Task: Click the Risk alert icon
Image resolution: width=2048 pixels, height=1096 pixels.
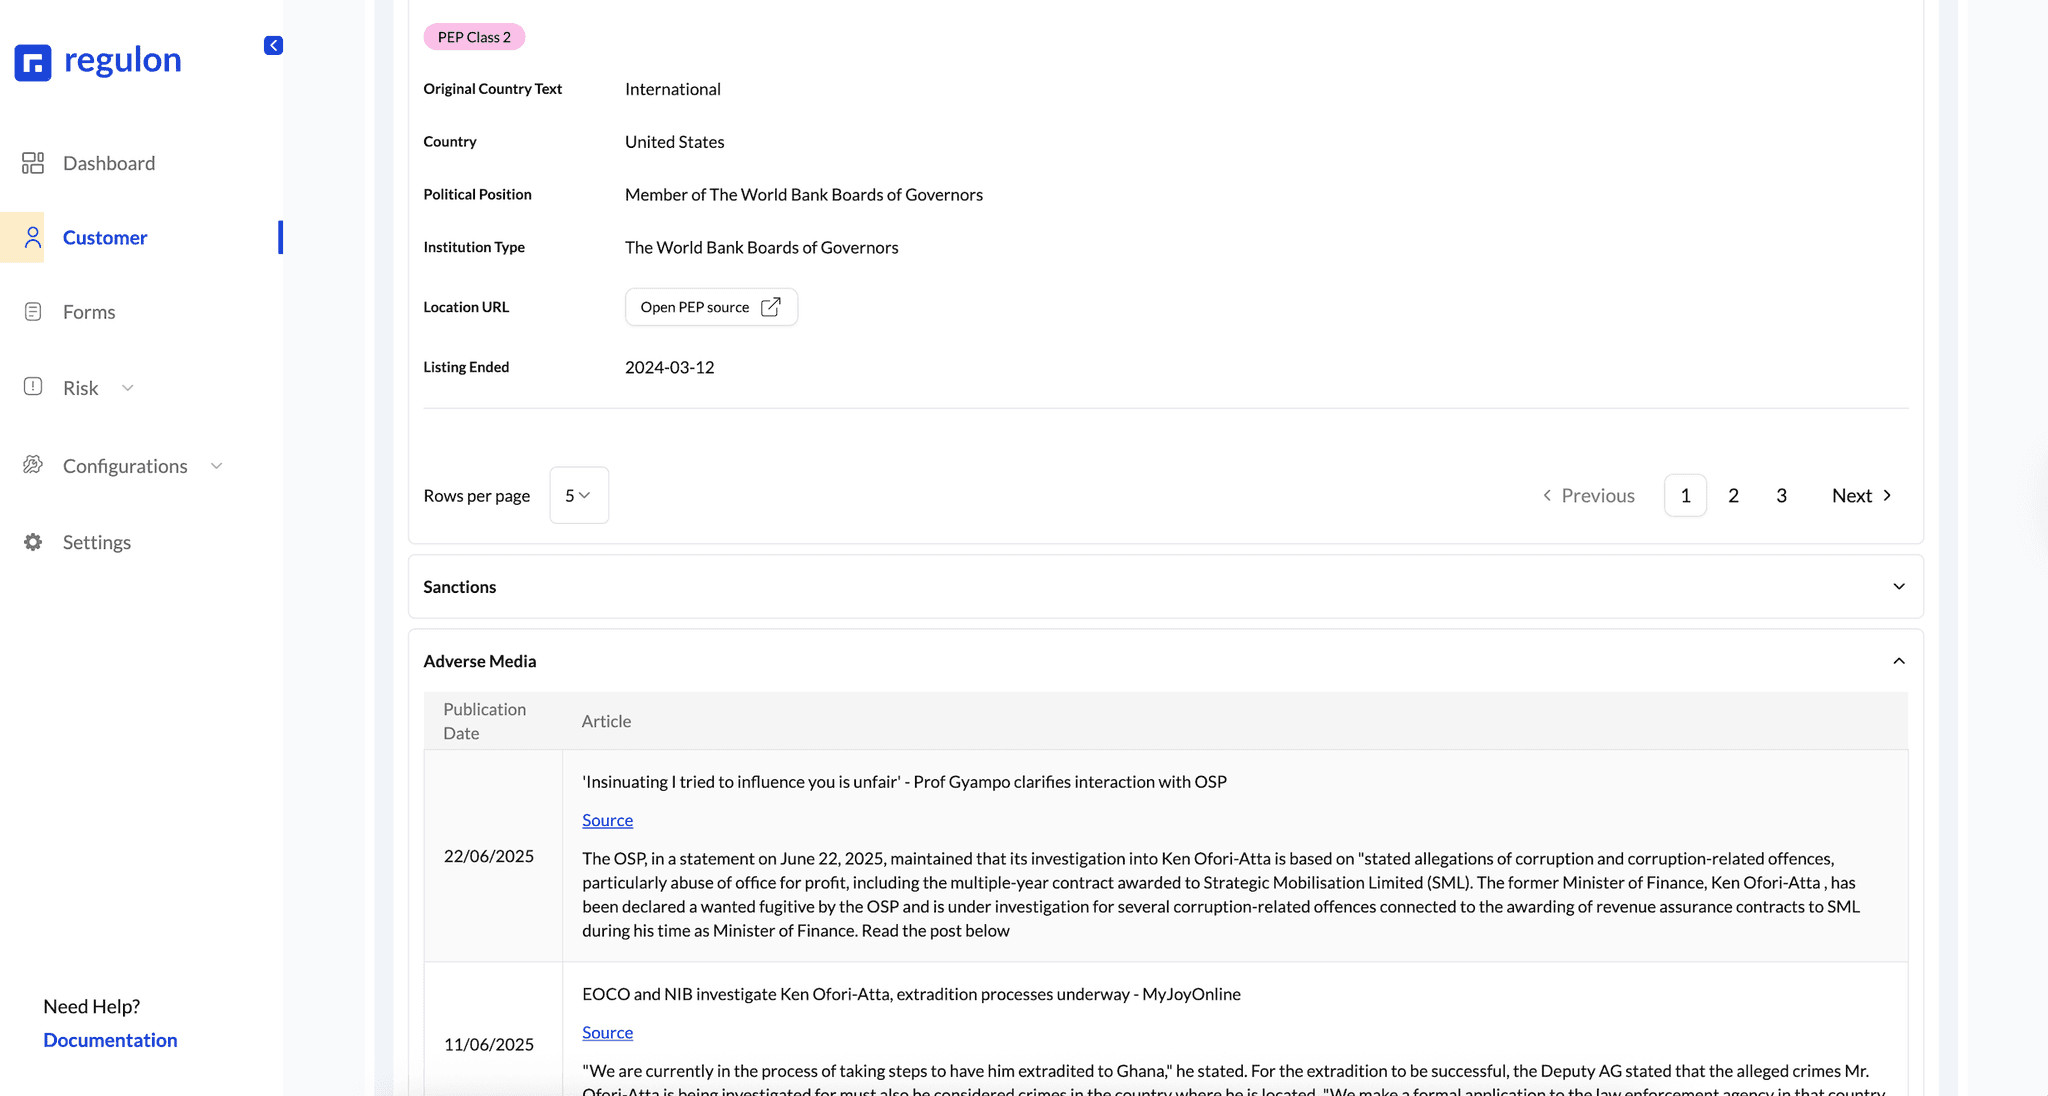Action: click(x=33, y=387)
